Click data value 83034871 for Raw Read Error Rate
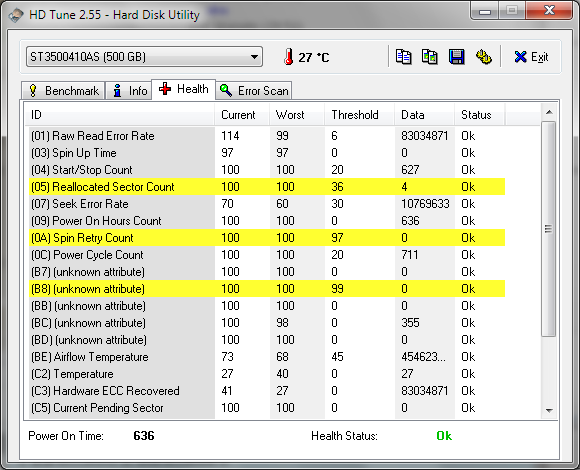The image size is (580, 470). point(425,136)
